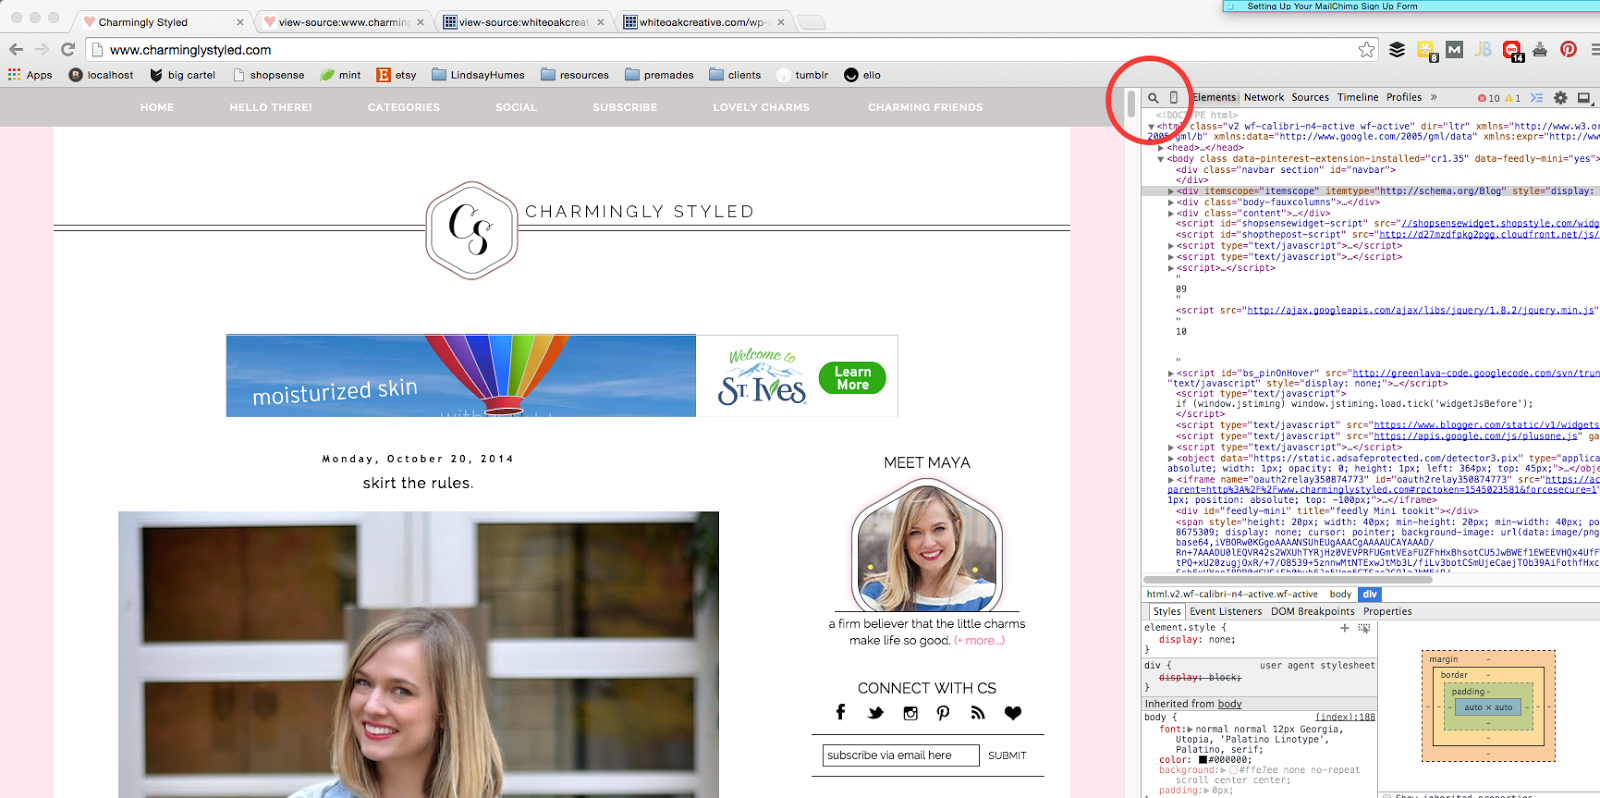The image size is (1600, 798).
Task: Click the Pinterest extension icon
Action: [x=1568, y=49]
